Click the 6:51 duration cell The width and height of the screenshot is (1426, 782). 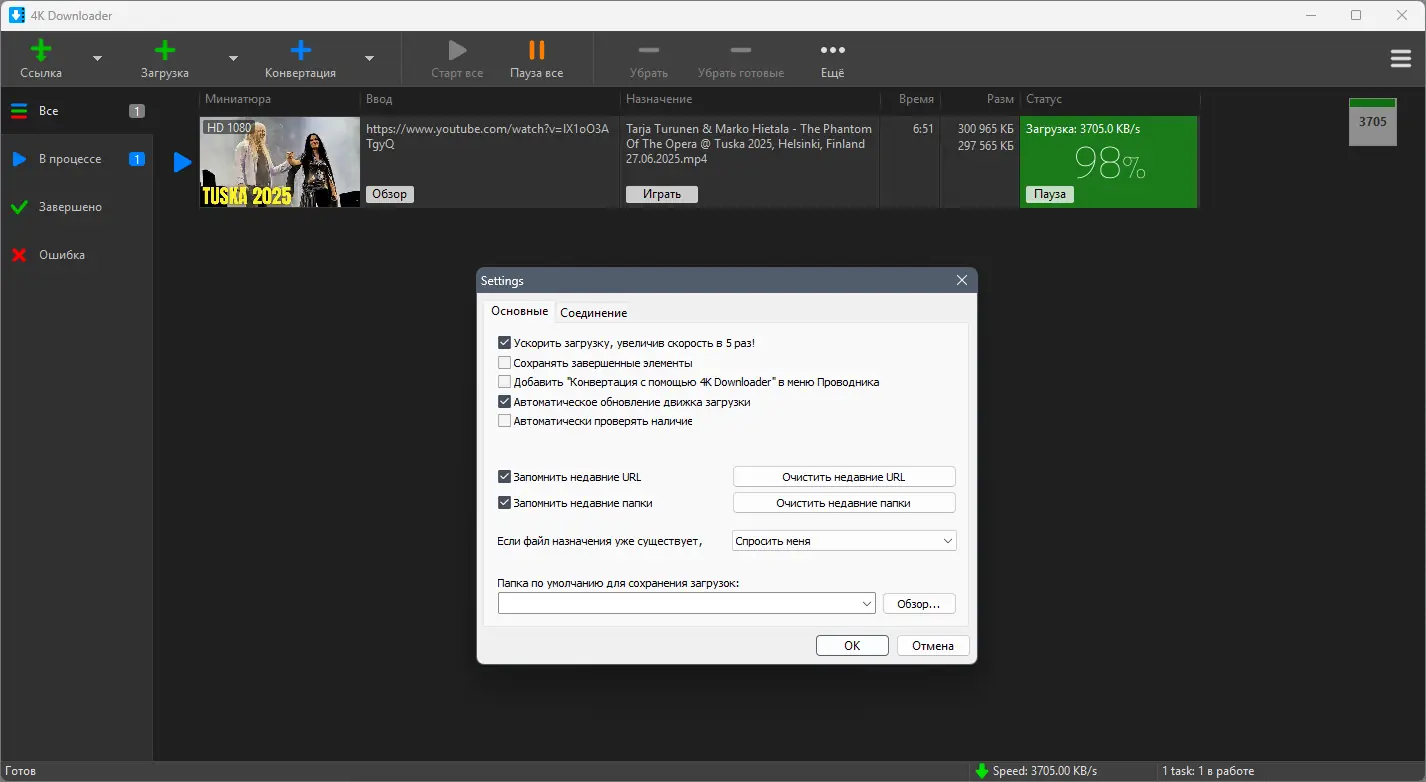point(923,129)
